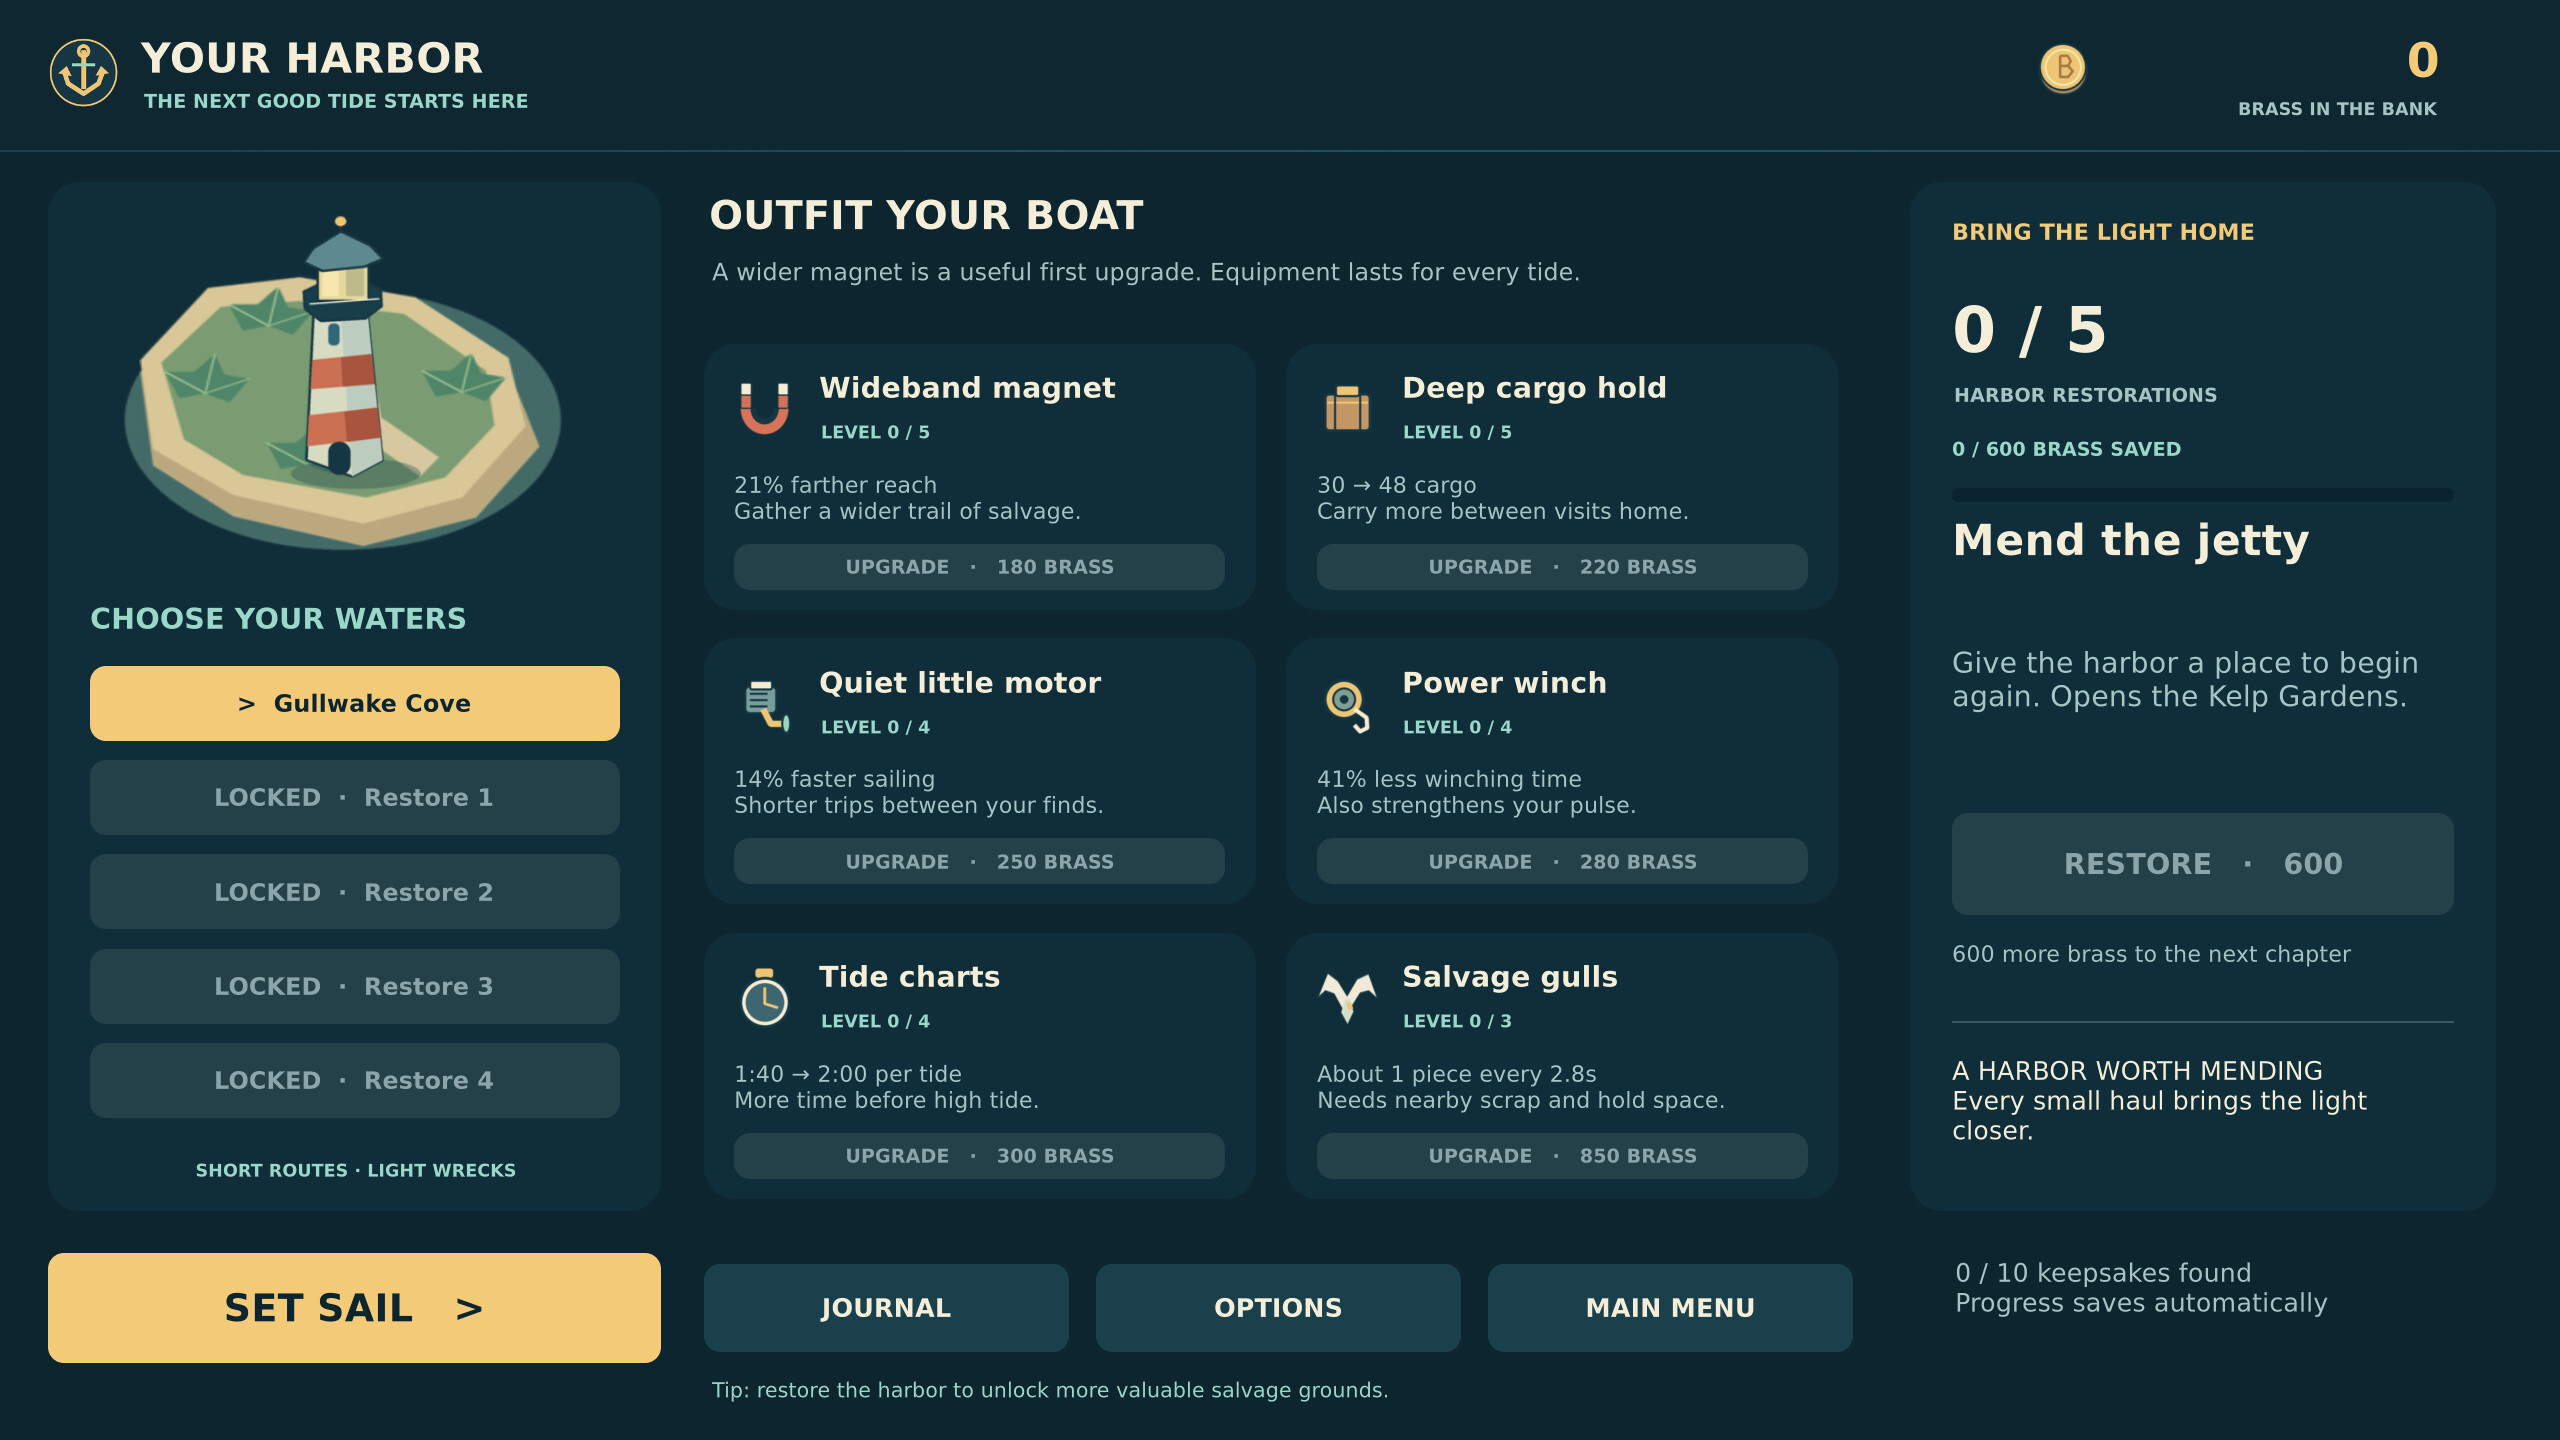This screenshot has width=2560, height=1440.
Task: Upgrade Salvage gulls for 850 brass
Action: point(1562,1156)
